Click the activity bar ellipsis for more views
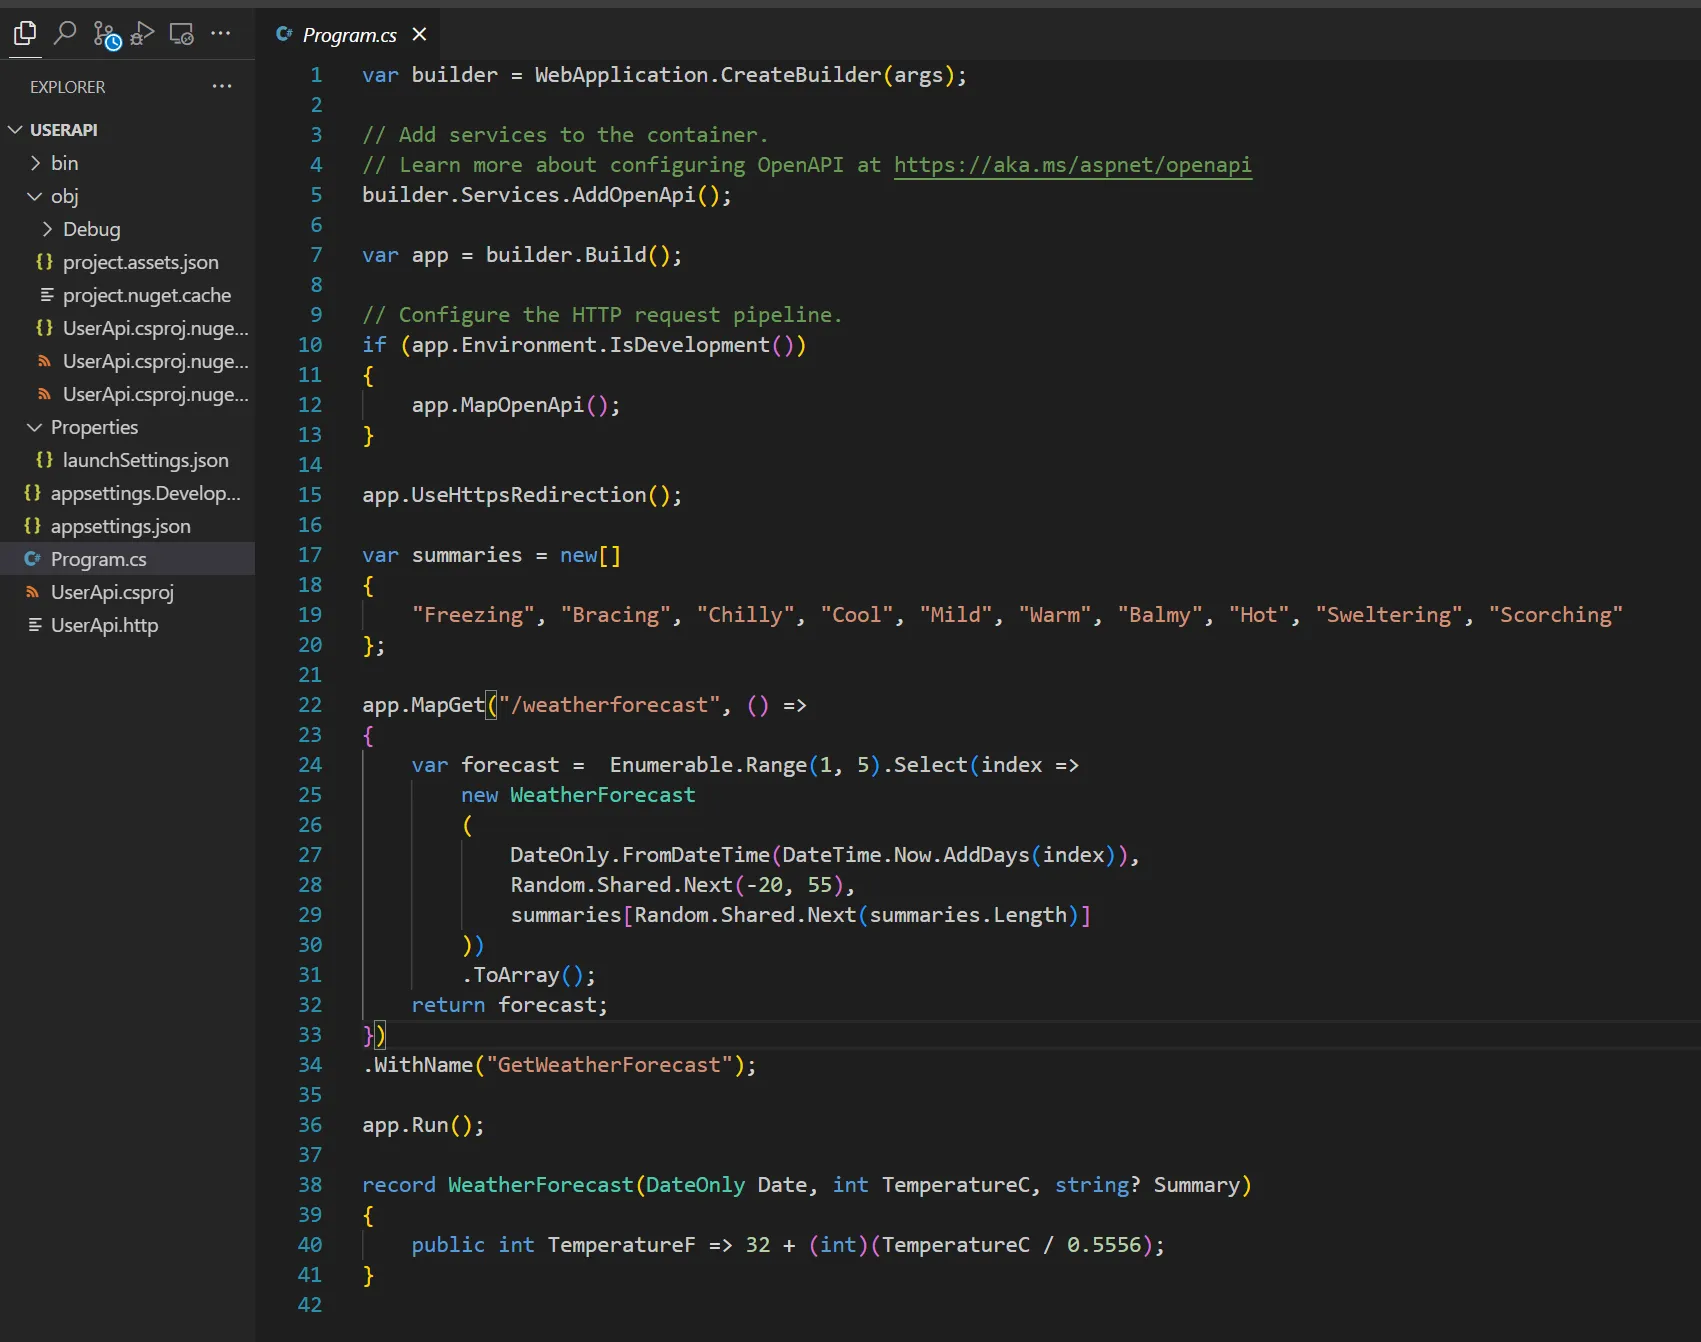This screenshot has width=1701, height=1342. tap(221, 33)
